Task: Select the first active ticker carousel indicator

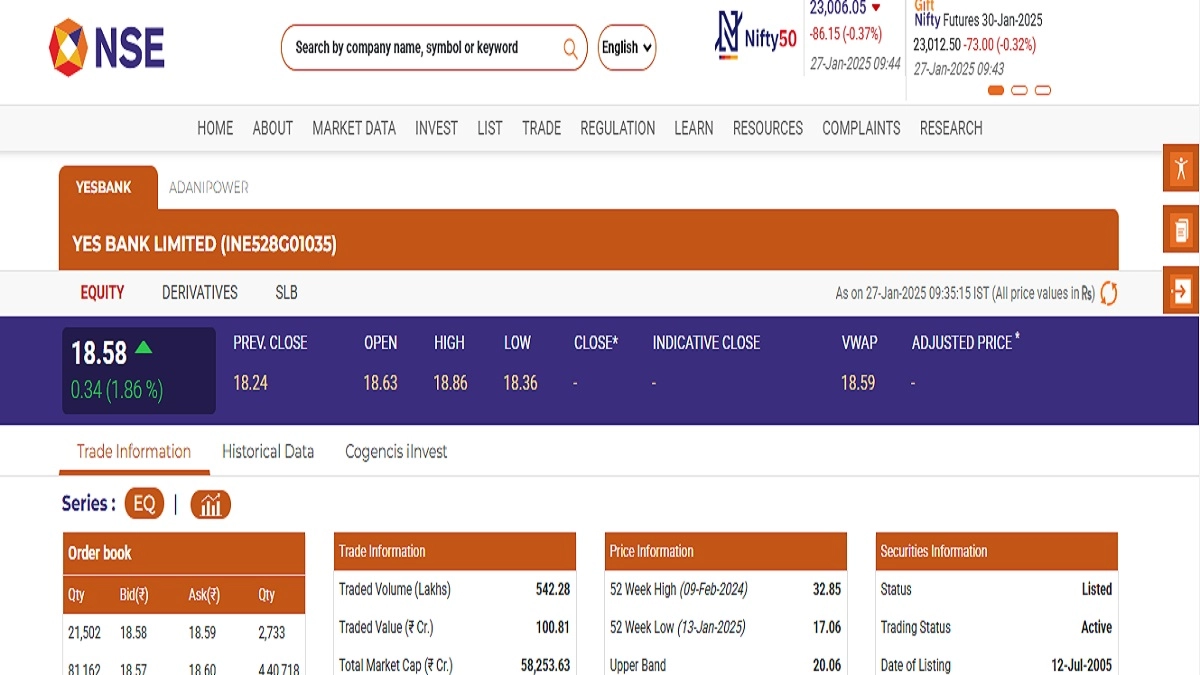Action: (x=996, y=90)
